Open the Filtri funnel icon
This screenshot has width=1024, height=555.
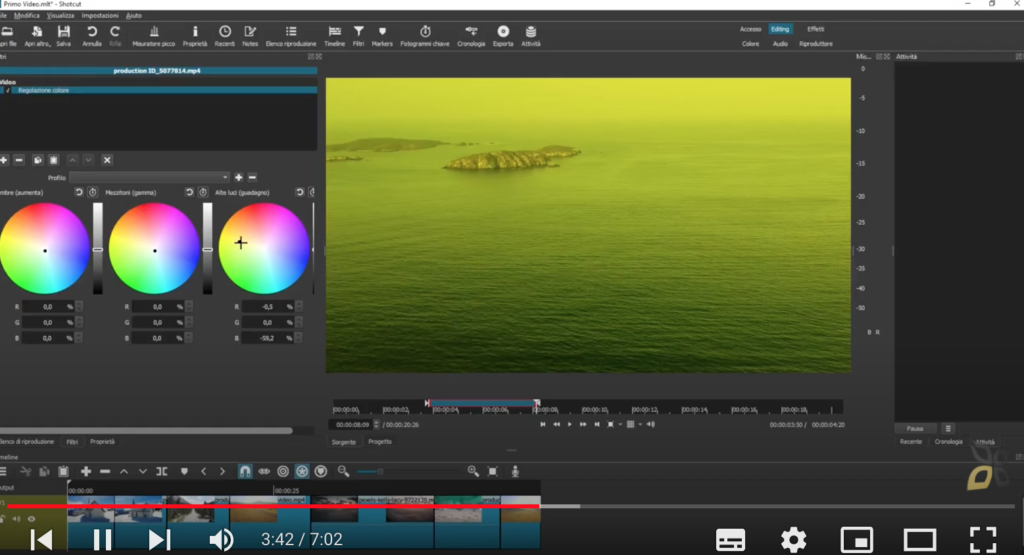pos(359,36)
